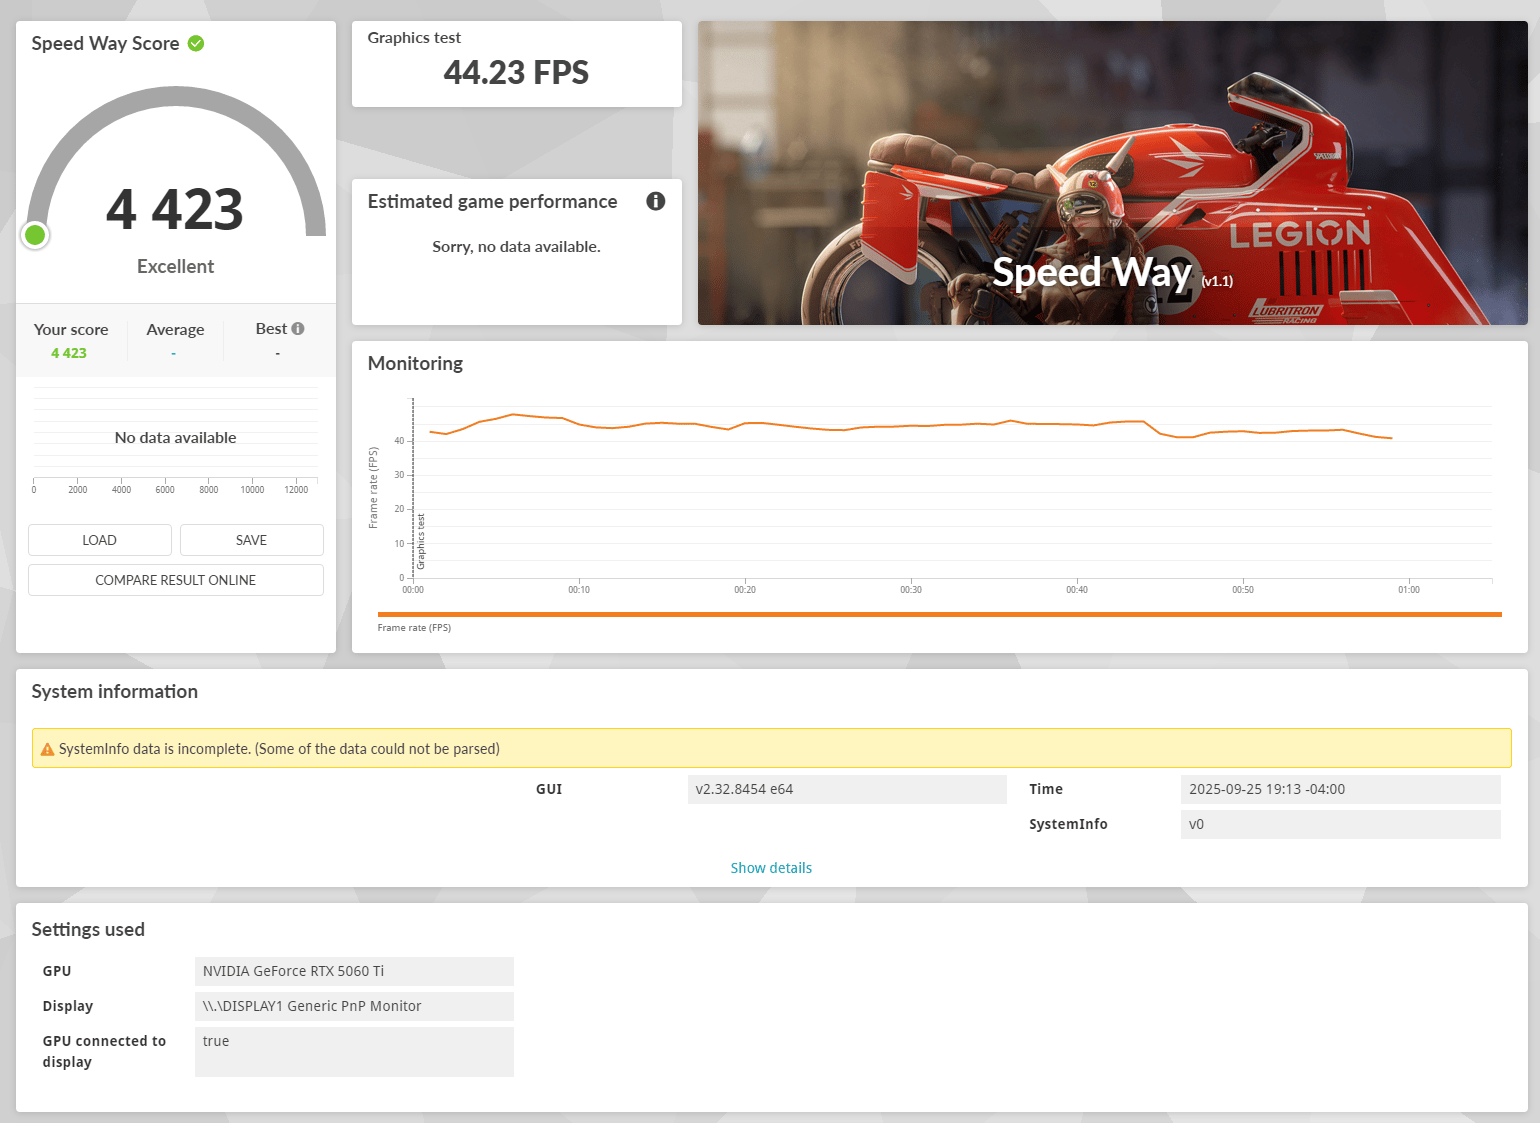The width and height of the screenshot is (1540, 1123).
Task: Click the Time value 2025-09-25 19:13 -04:00
Action: [x=1340, y=789]
